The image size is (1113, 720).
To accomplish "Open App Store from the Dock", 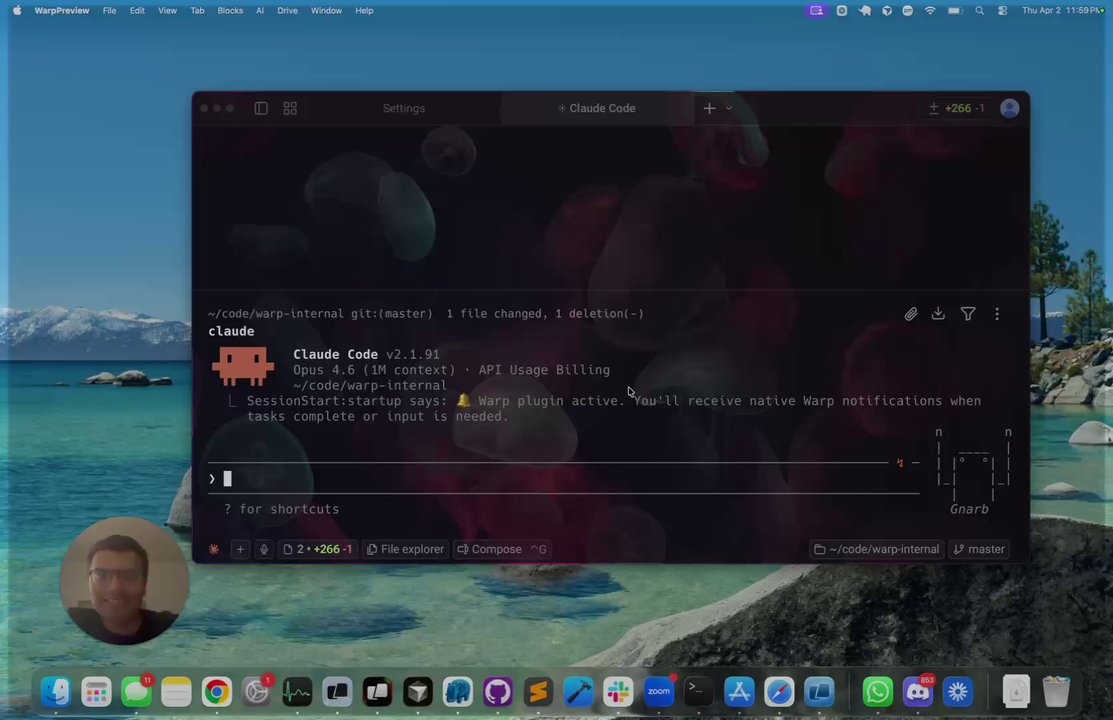I will tap(739, 691).
